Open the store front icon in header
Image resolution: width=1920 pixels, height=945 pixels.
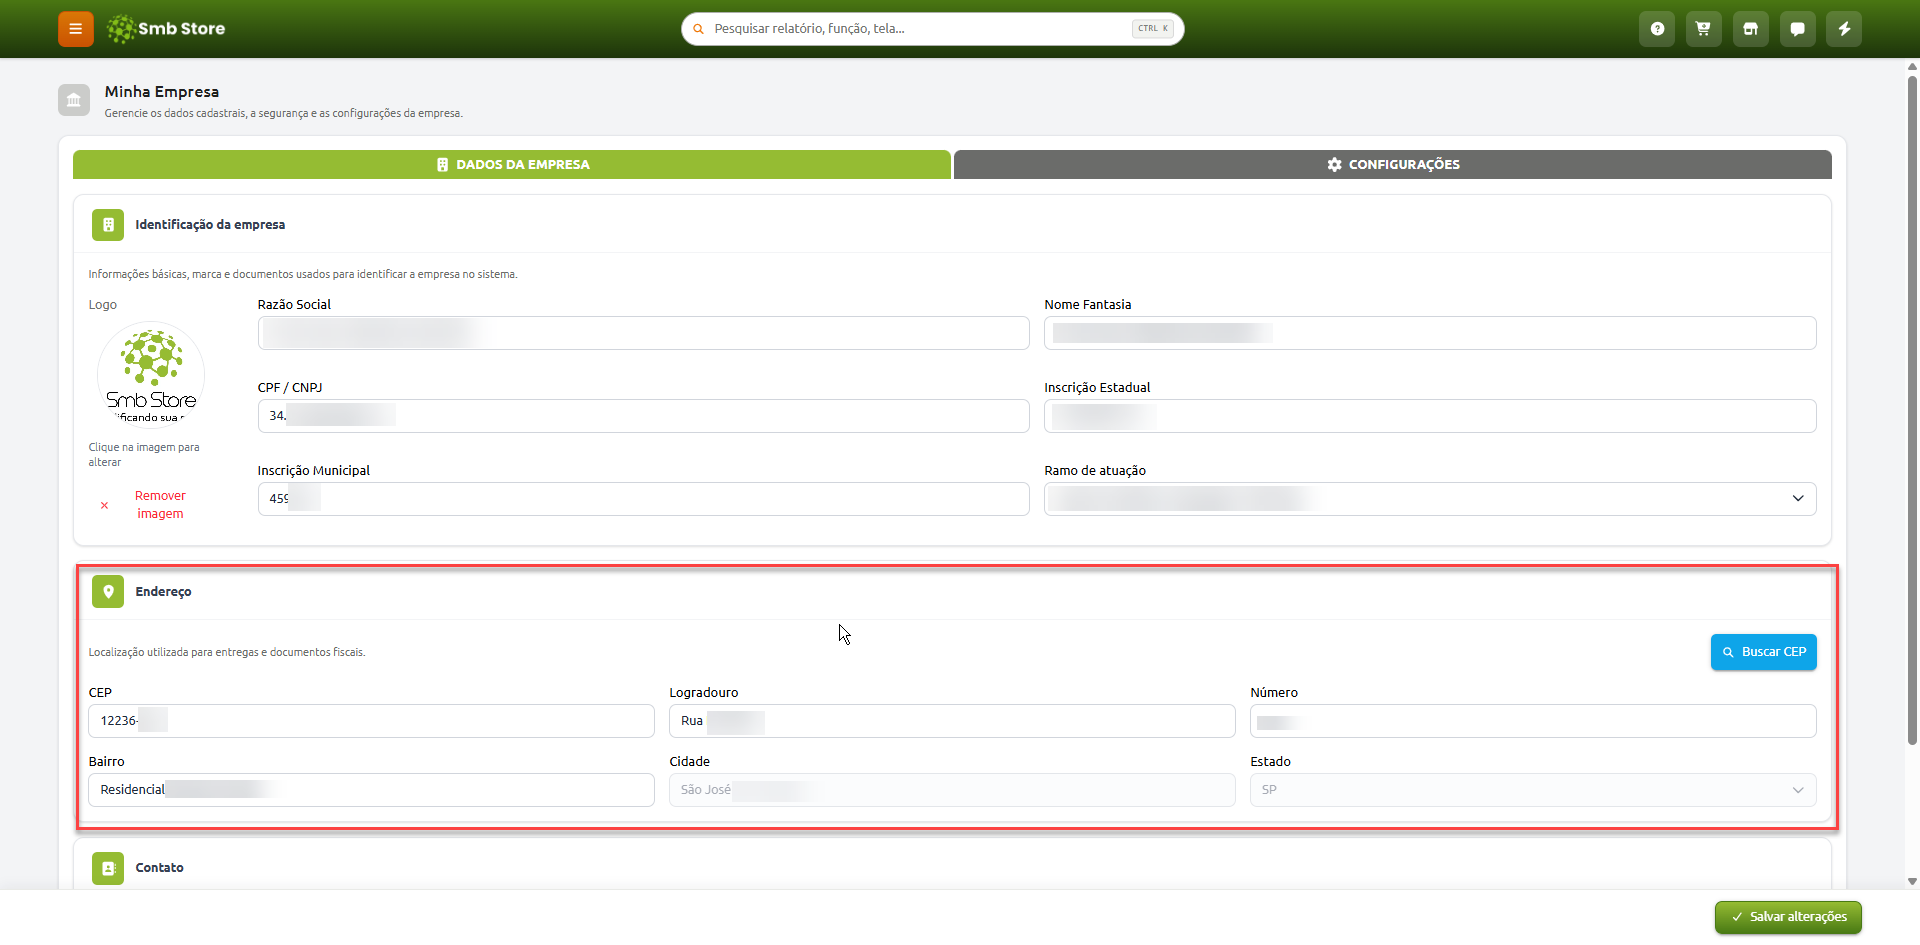point(1750,29)
